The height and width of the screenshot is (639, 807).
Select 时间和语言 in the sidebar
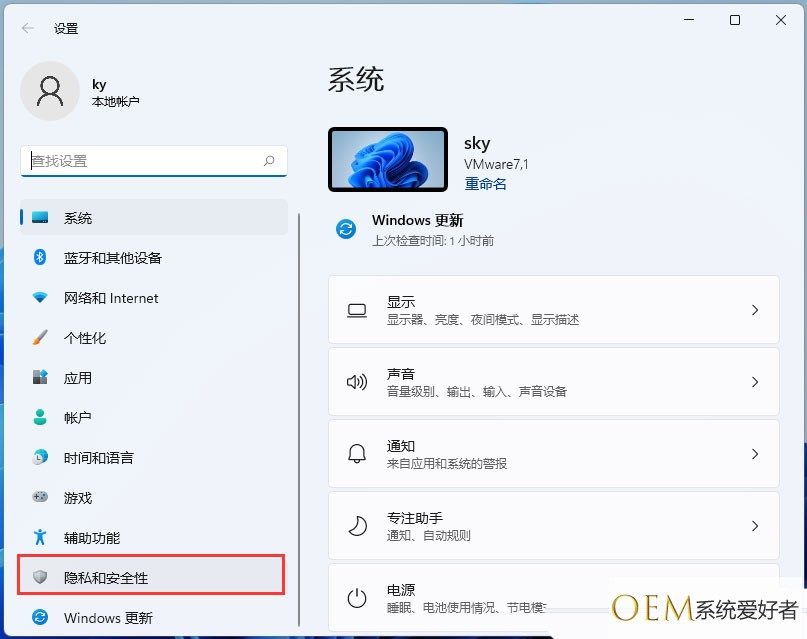coord(99,458)
